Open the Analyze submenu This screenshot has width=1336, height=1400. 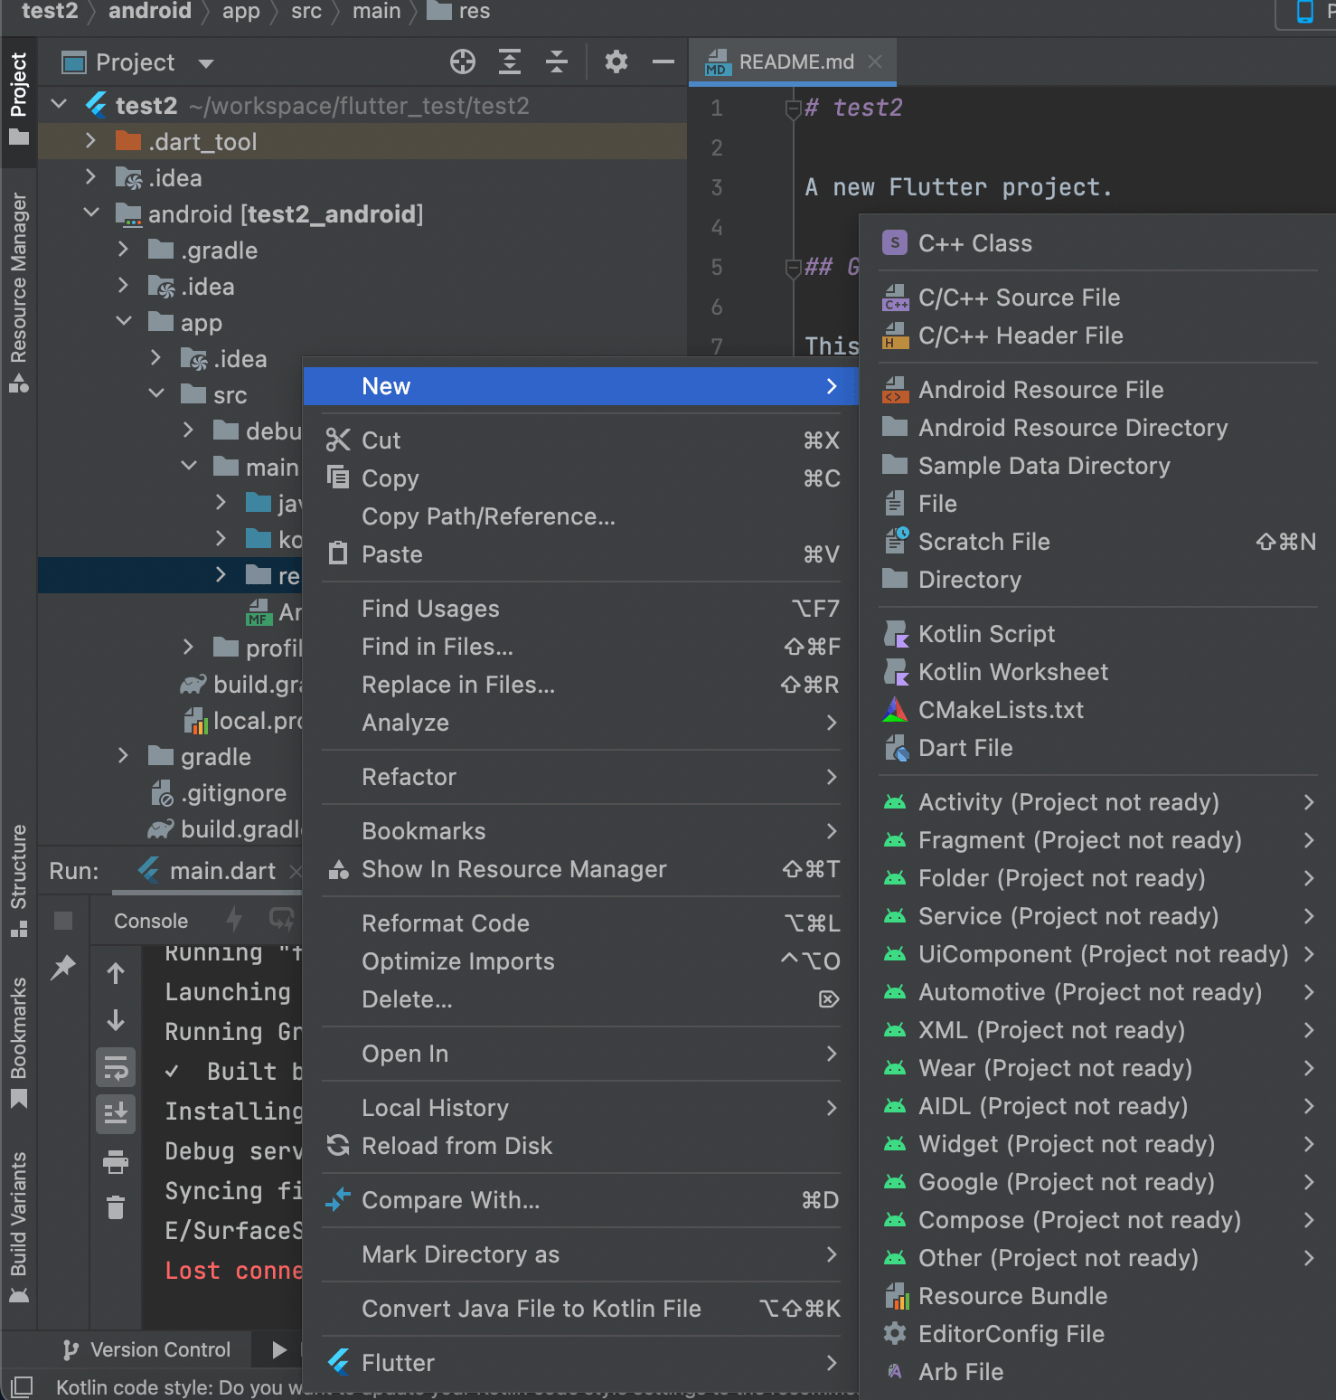[581, 722]
